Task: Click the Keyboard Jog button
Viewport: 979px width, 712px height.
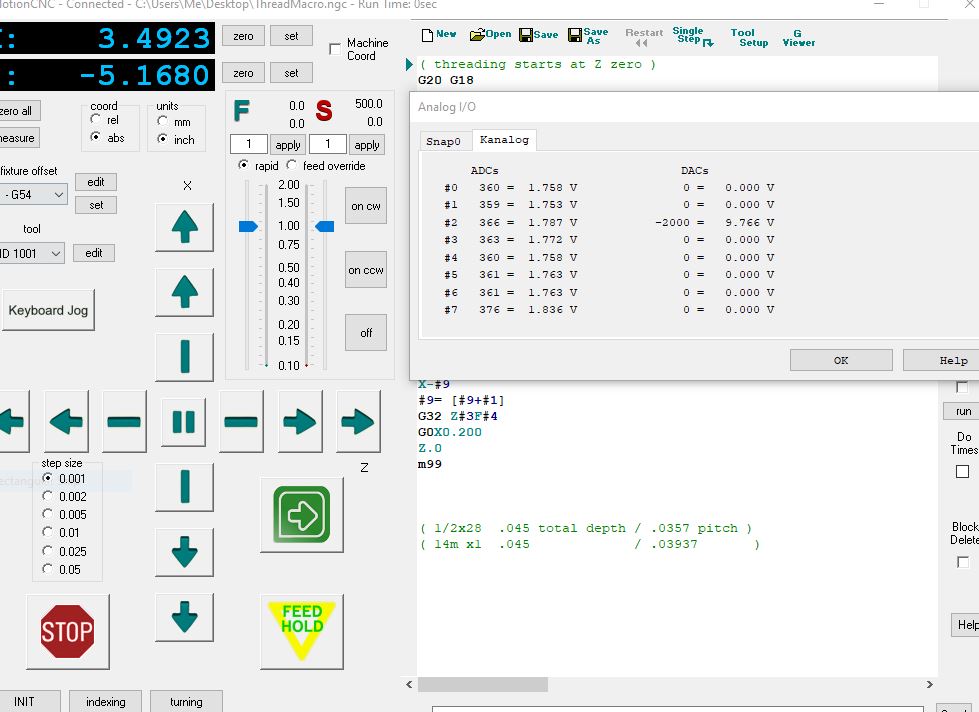Action: pyautogui.click(x=48, y=310)
